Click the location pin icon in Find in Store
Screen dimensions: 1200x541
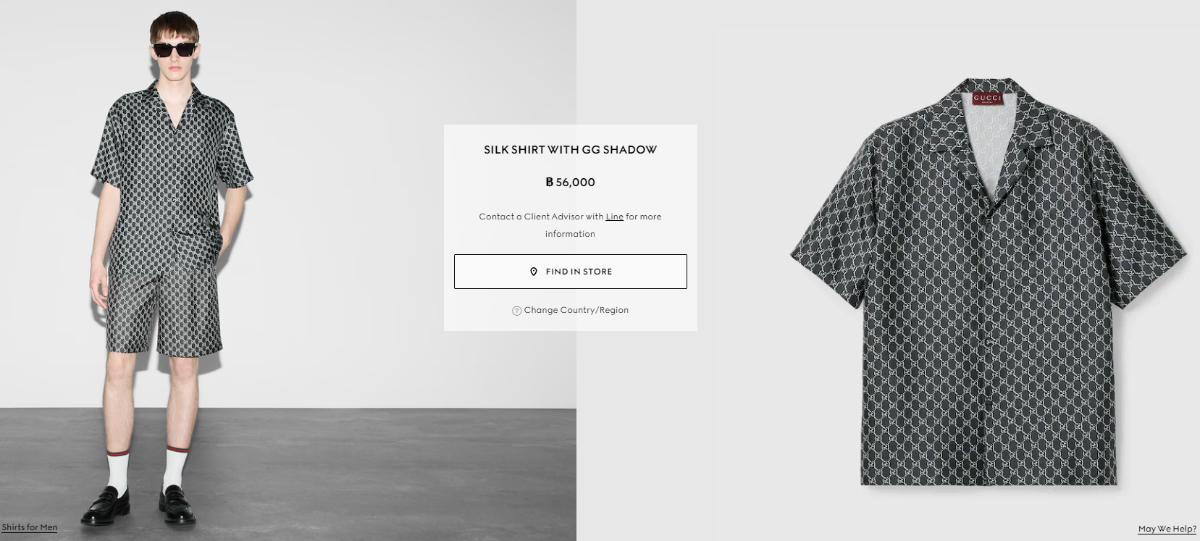(x=534, y=272)
